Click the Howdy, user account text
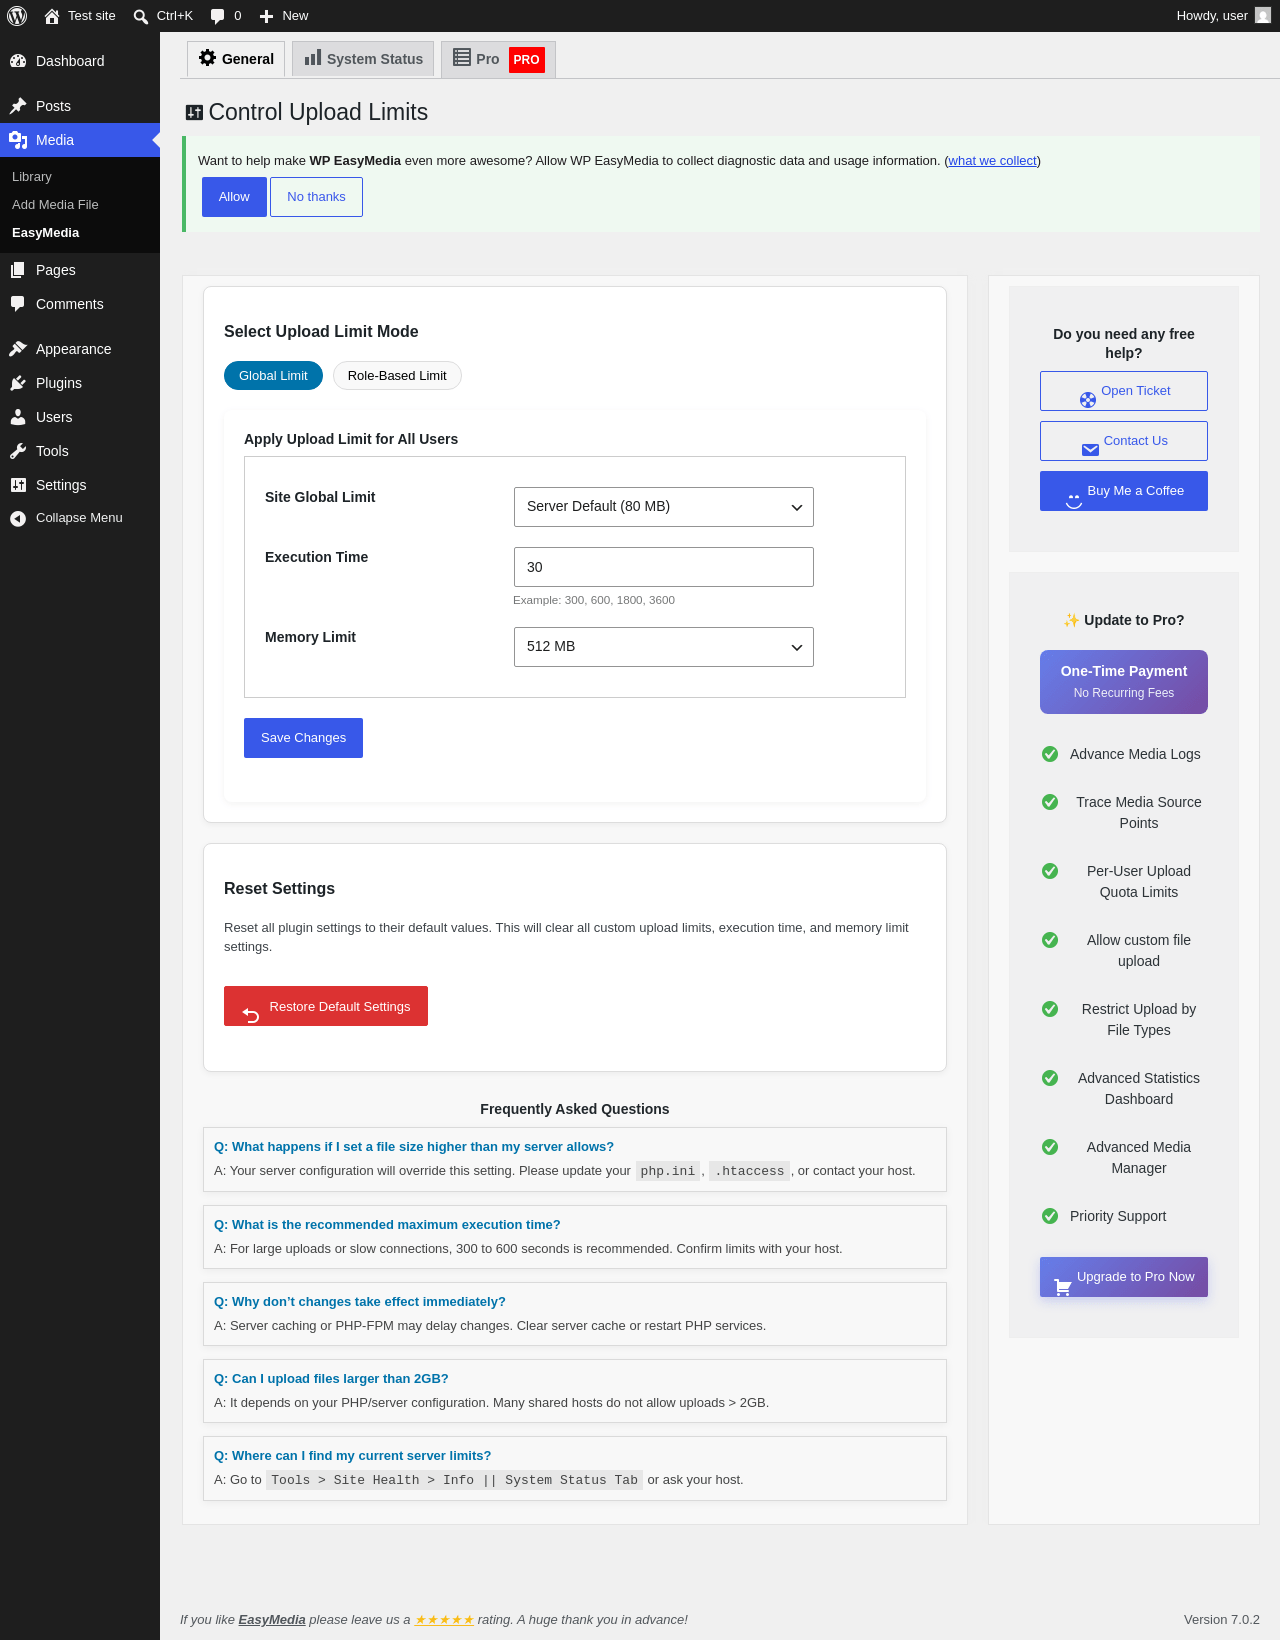The width and height of the screenshot is (1280, 1640). coord(1212,16)
